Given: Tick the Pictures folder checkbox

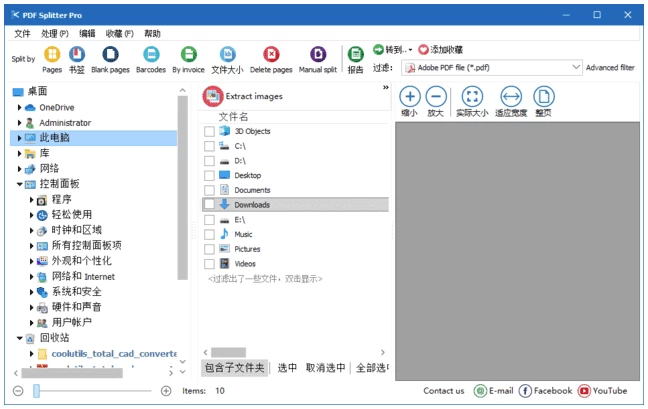Looking at the screenshot, I should pyautogui.click(x=210, y=249).
